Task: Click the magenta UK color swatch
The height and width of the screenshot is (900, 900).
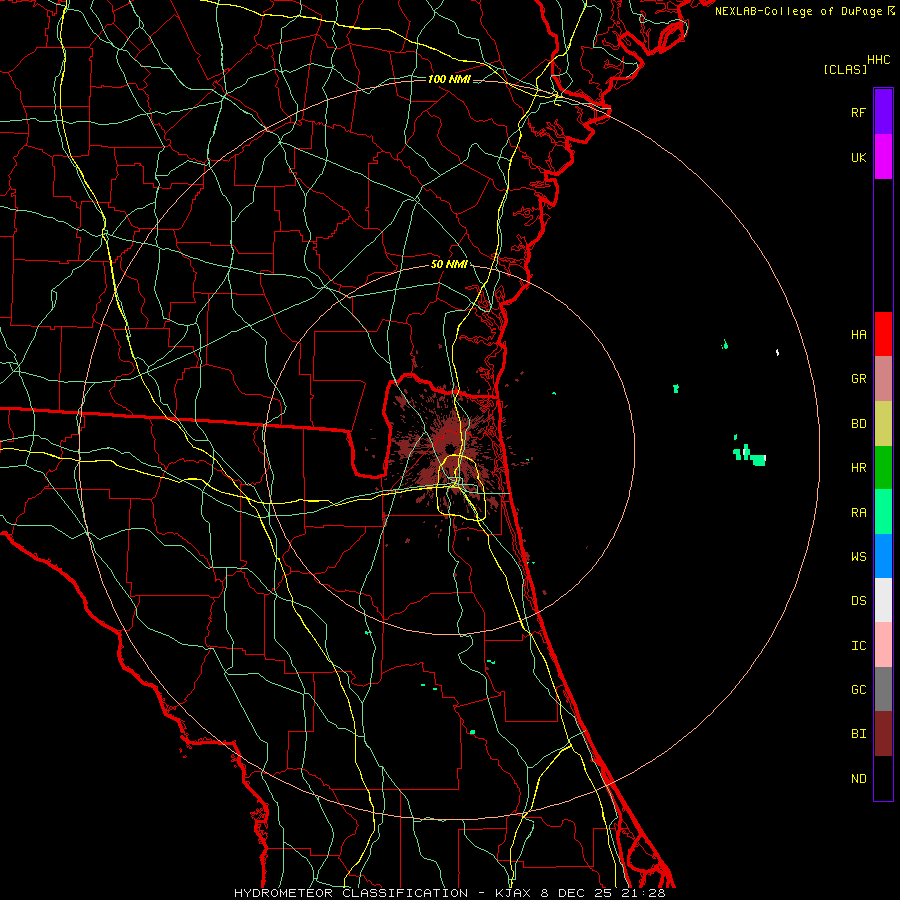Action: tap(883, 157)
